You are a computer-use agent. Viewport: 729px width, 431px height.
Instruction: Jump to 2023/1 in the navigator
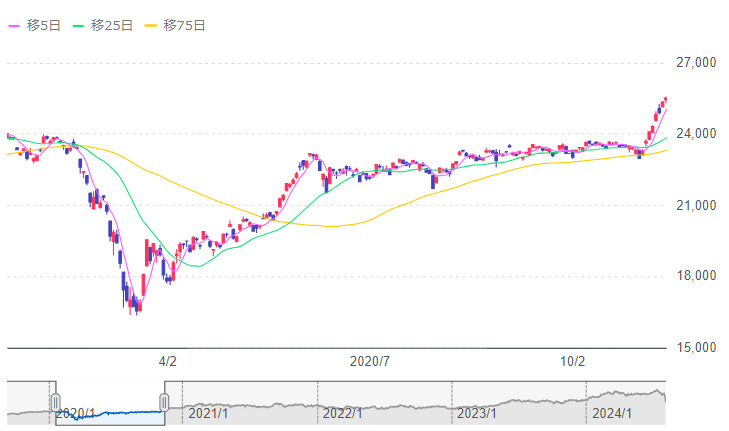pyautogui.click(x=477, y=412)
